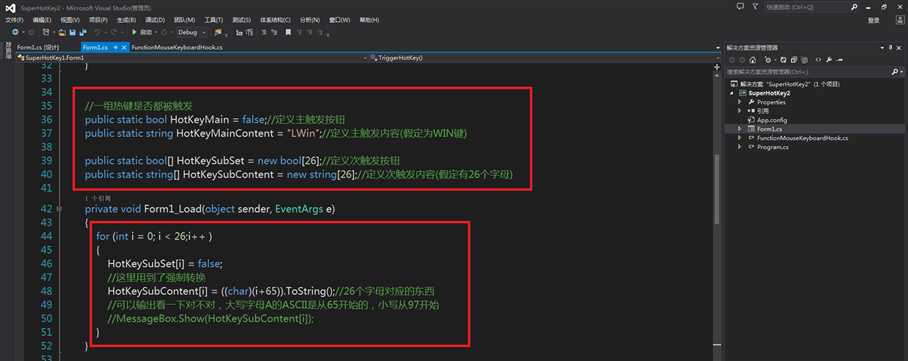Click the Open File toolbar icon

click(62, 32)
